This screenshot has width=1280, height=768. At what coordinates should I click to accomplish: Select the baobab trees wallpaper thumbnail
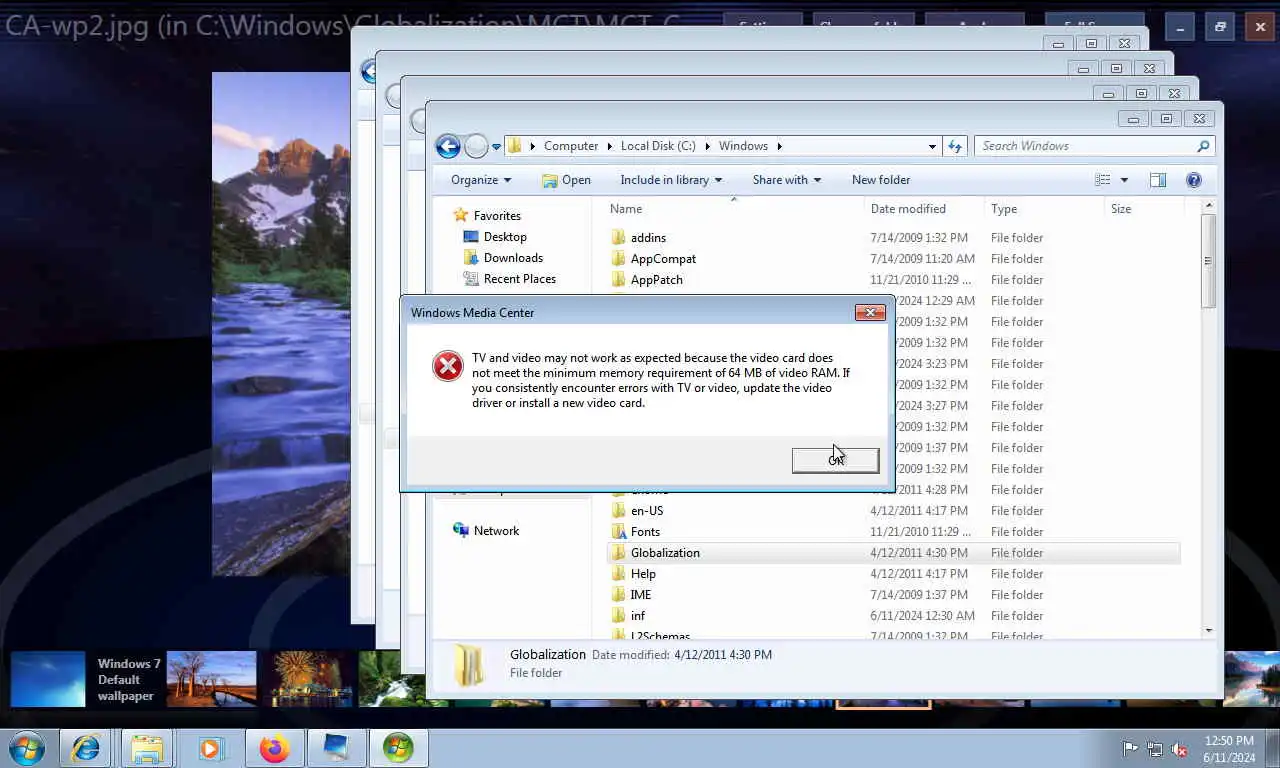(x=211, y=680)
